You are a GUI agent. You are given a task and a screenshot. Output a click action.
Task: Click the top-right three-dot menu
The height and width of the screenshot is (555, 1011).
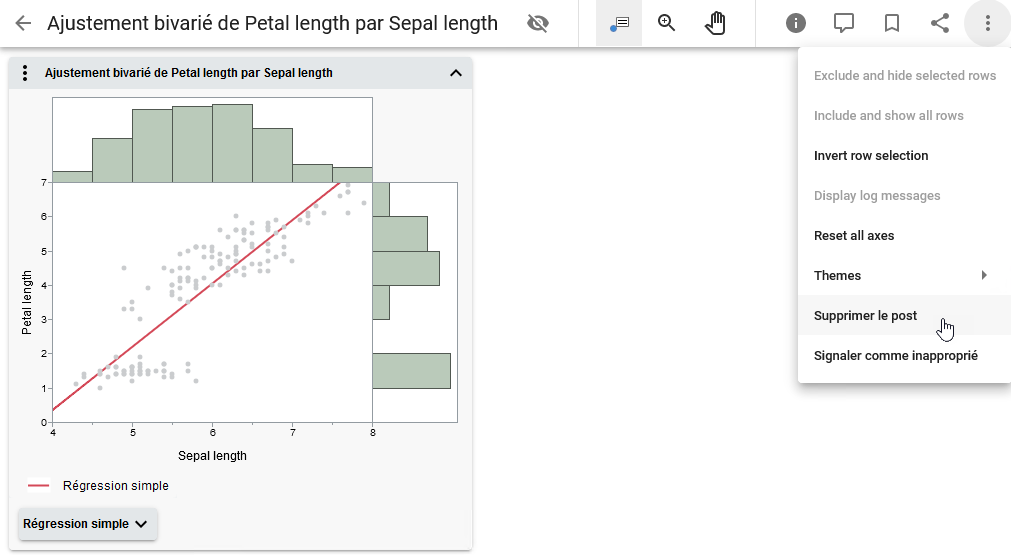click(x=988, y=23)
